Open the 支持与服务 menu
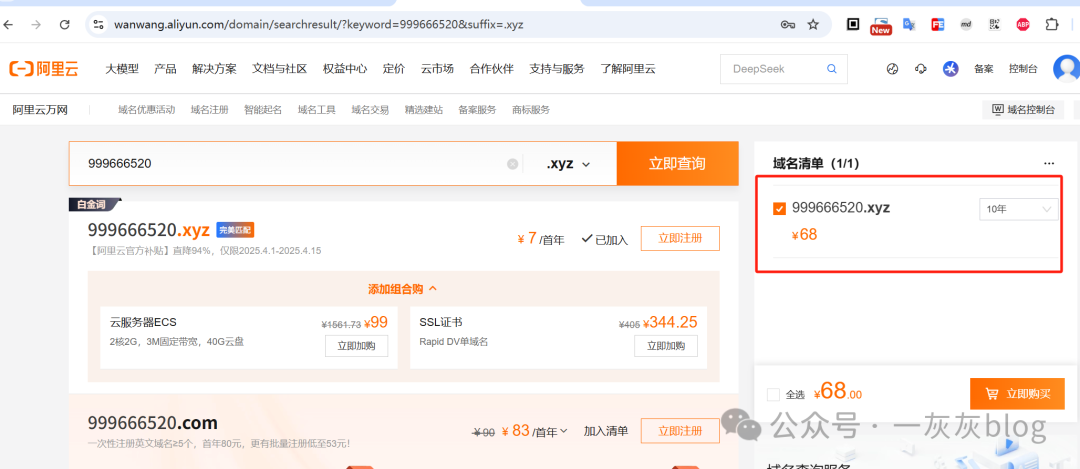The width and height of the screenshot is (1080, 469). 557,69
